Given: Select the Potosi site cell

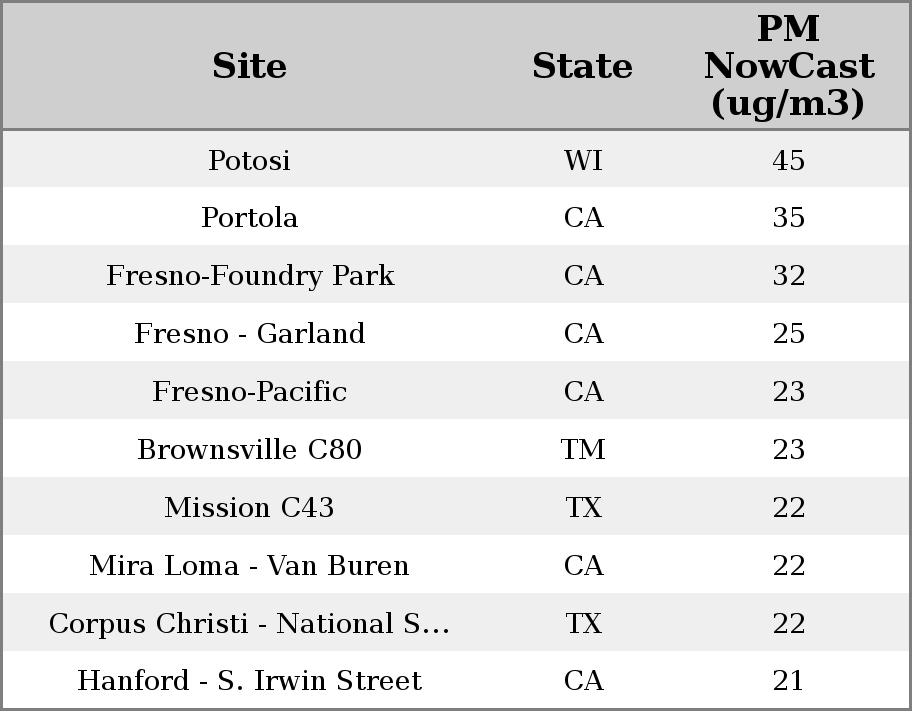Looking at the screenshot, I should 250,160.
